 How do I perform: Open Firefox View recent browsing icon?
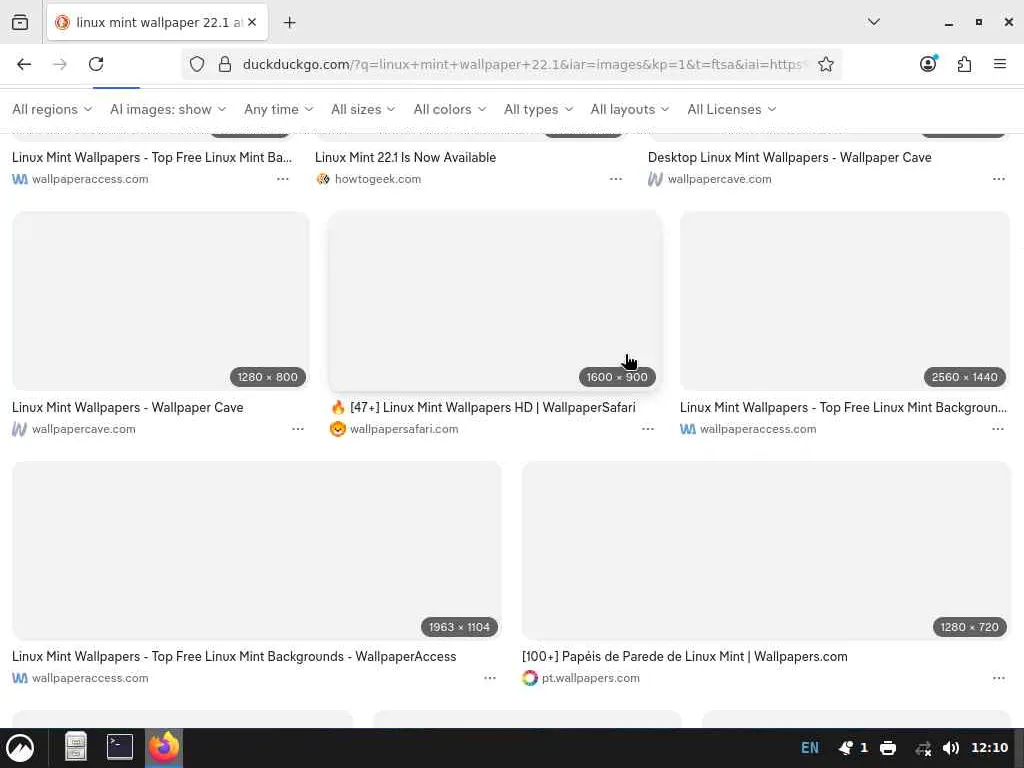[20, 22]
